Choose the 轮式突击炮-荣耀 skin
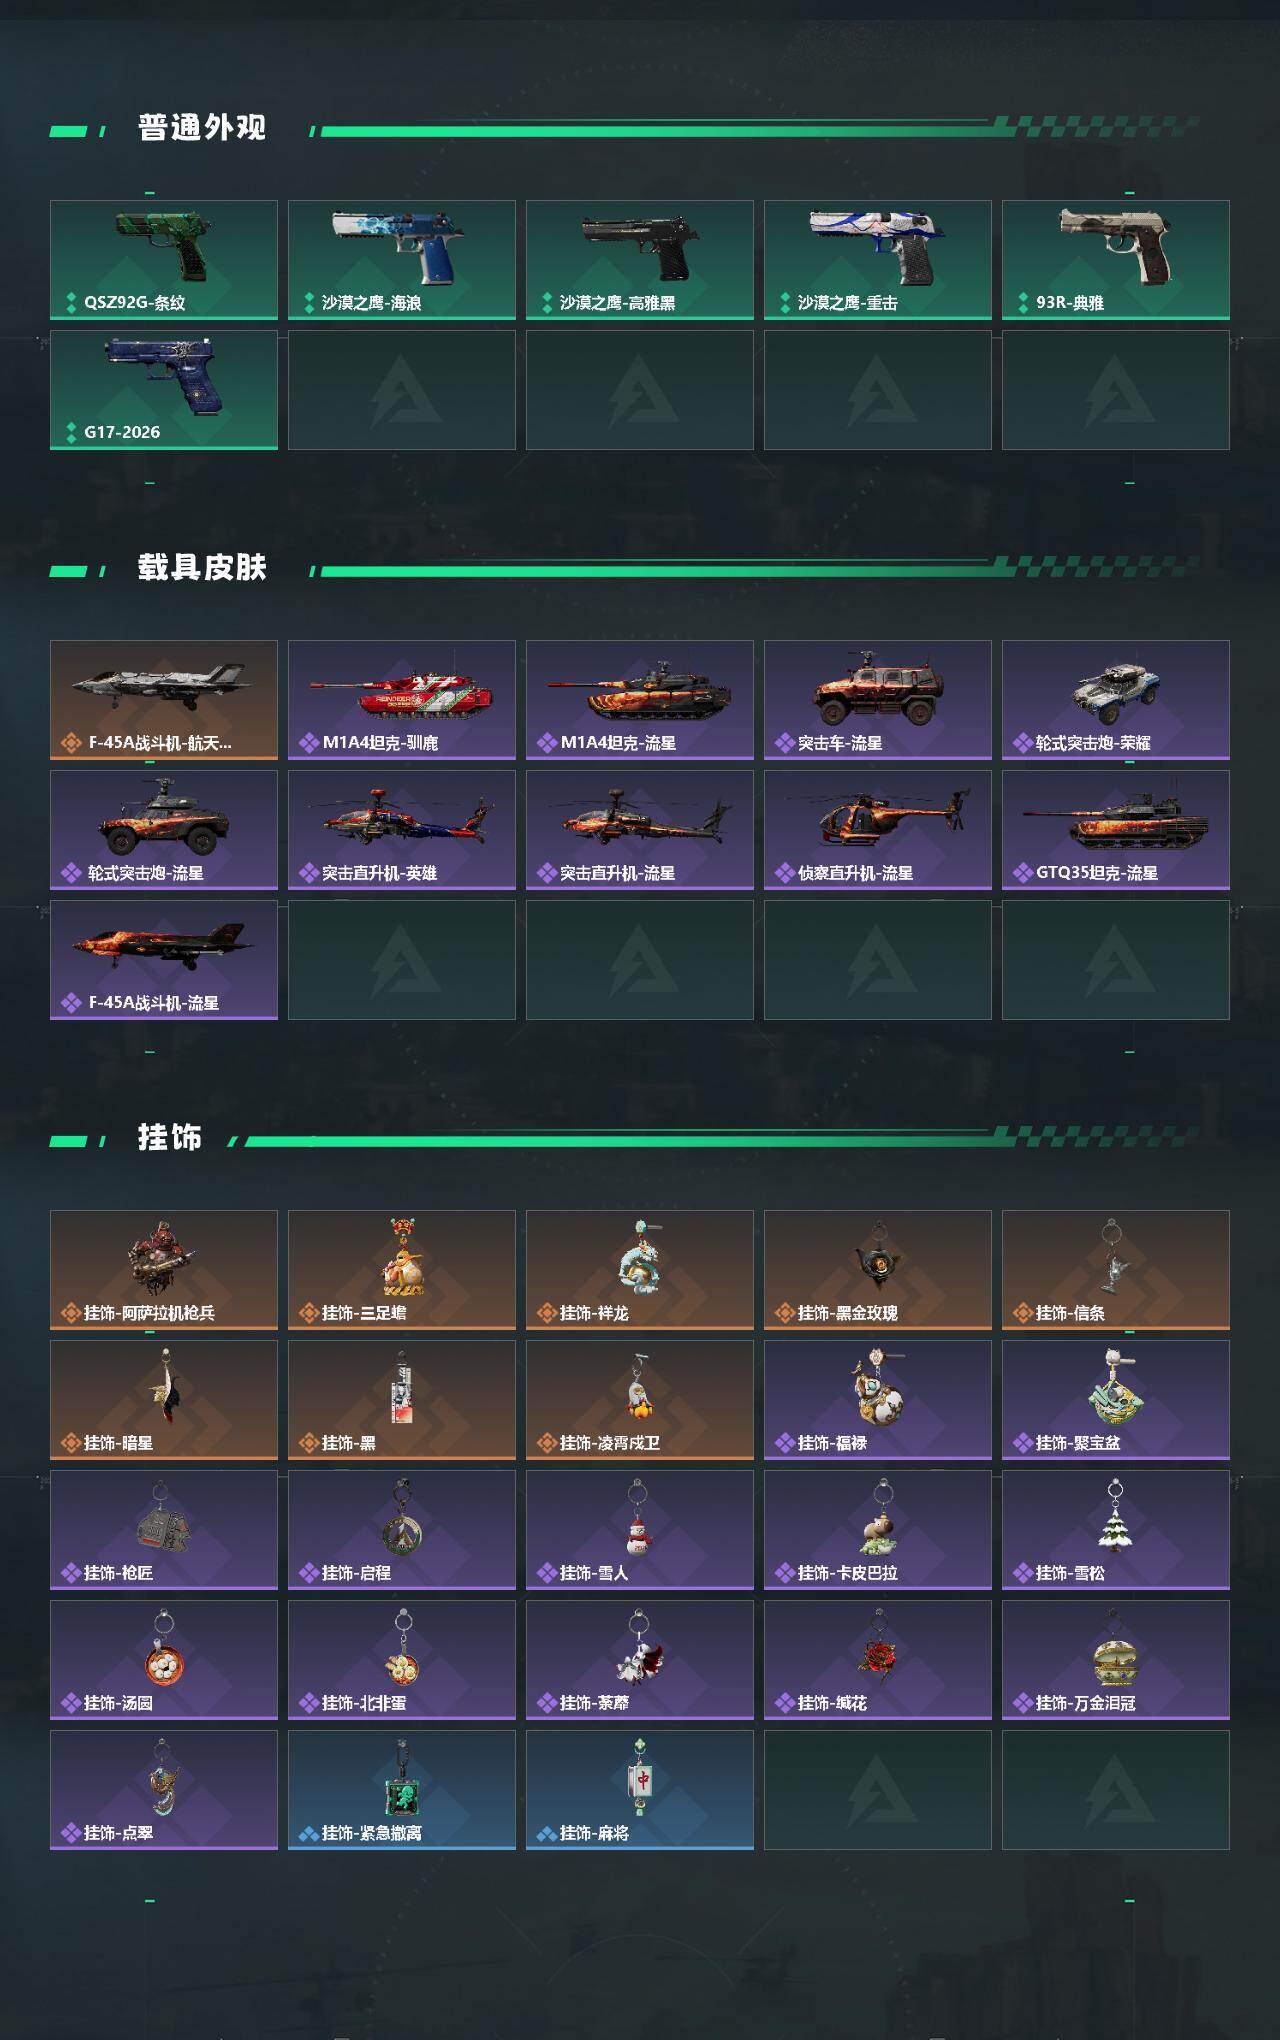 tap(1116, 700)
